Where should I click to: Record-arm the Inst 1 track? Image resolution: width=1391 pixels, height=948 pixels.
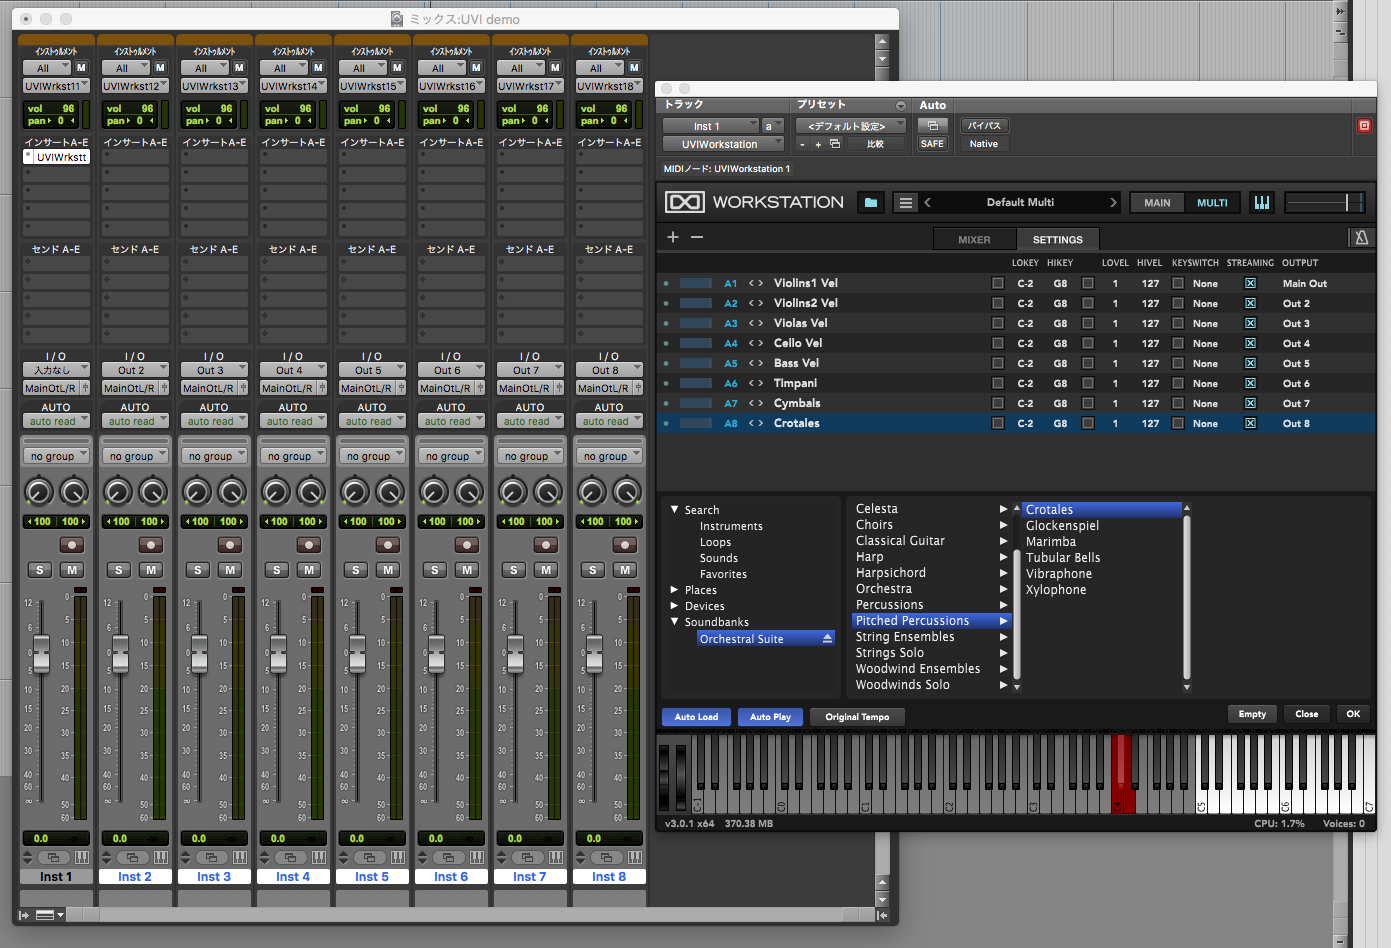71,545
